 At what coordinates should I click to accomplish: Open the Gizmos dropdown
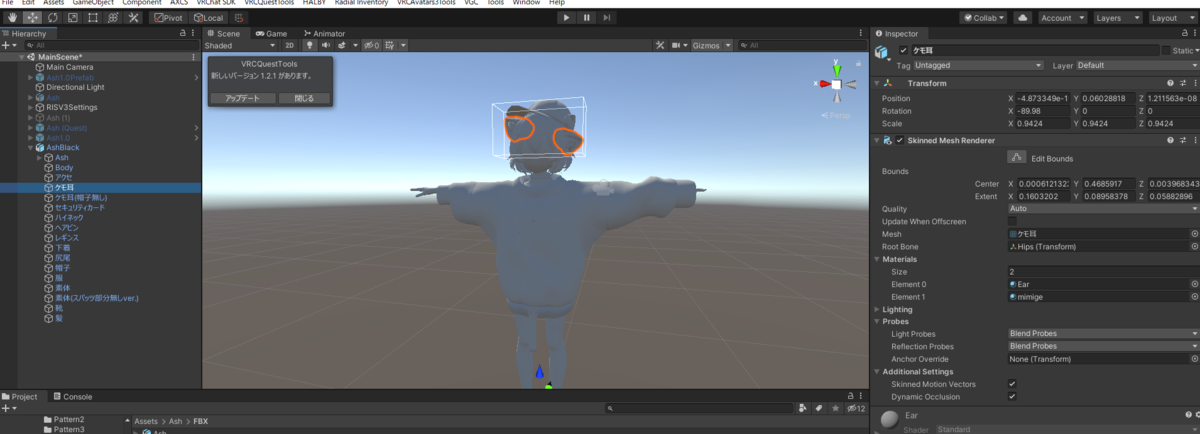711,45
